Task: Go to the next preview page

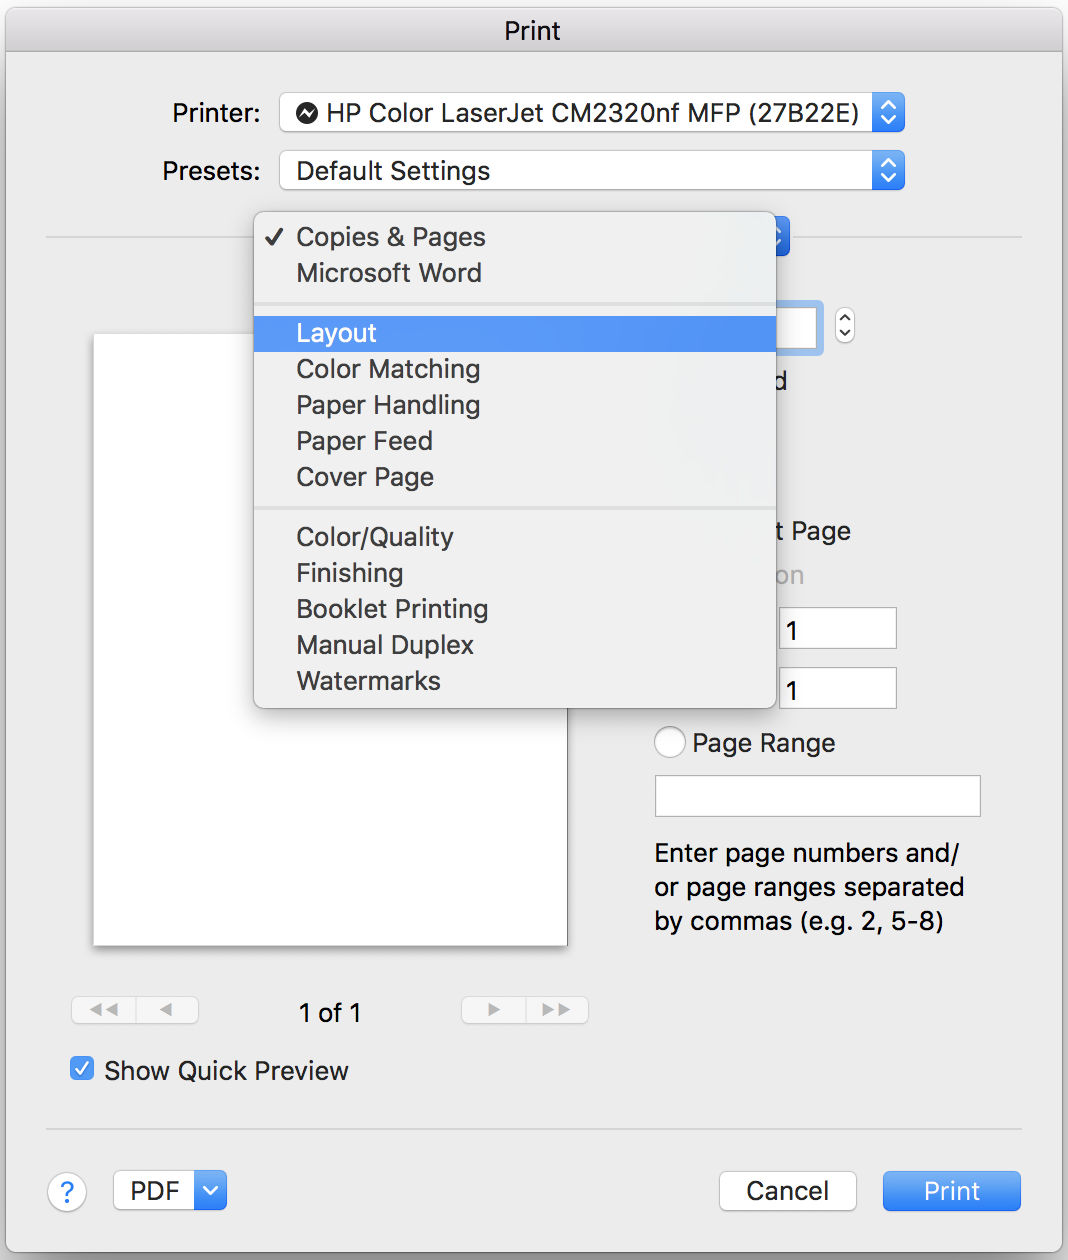Action: (x=494, y=1010)
